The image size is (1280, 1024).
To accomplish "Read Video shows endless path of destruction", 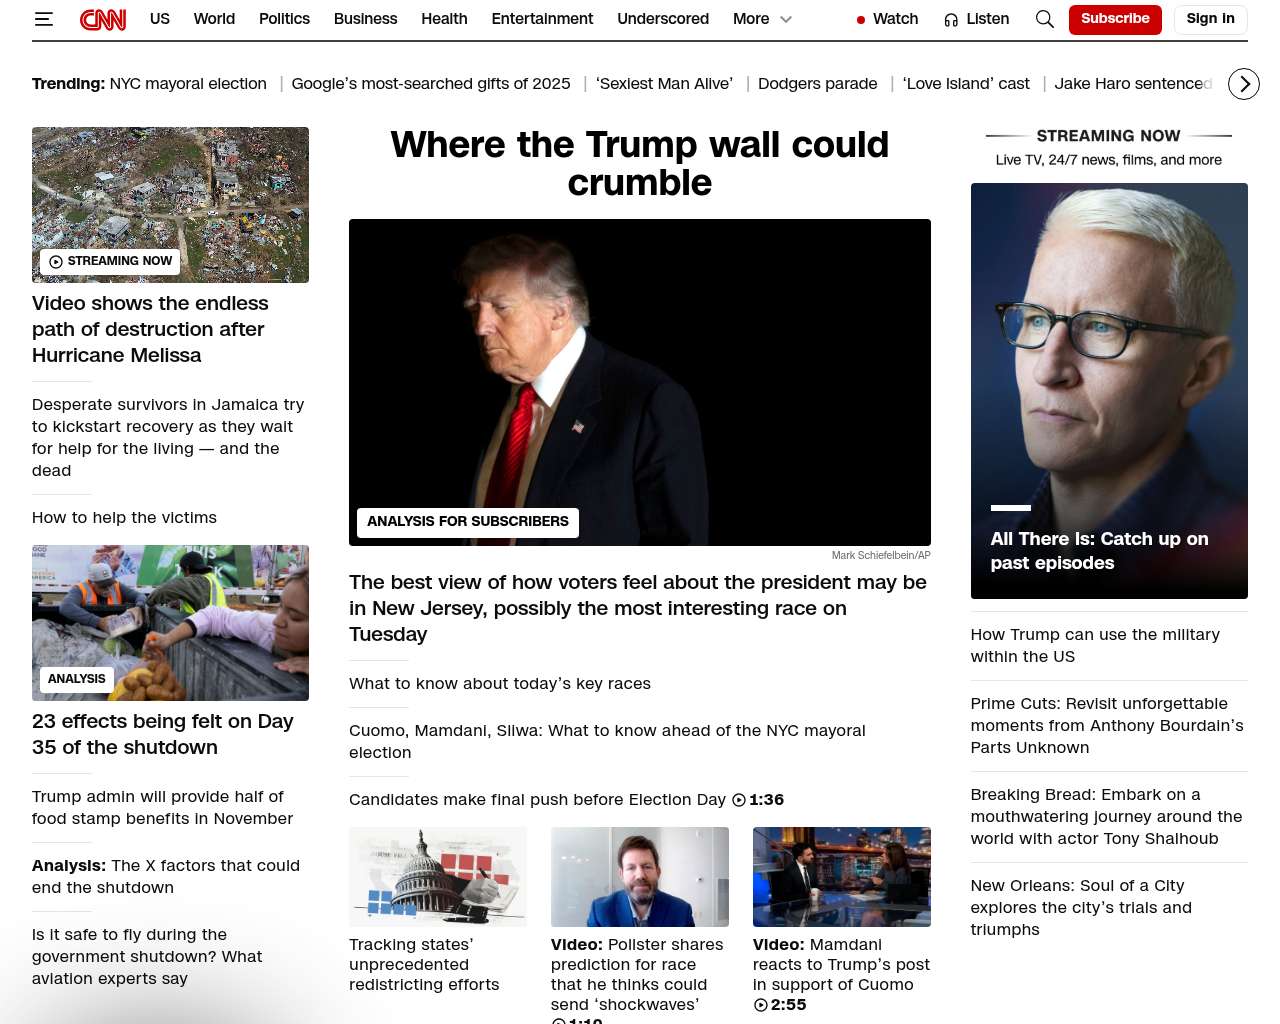I will coord(150,329).
